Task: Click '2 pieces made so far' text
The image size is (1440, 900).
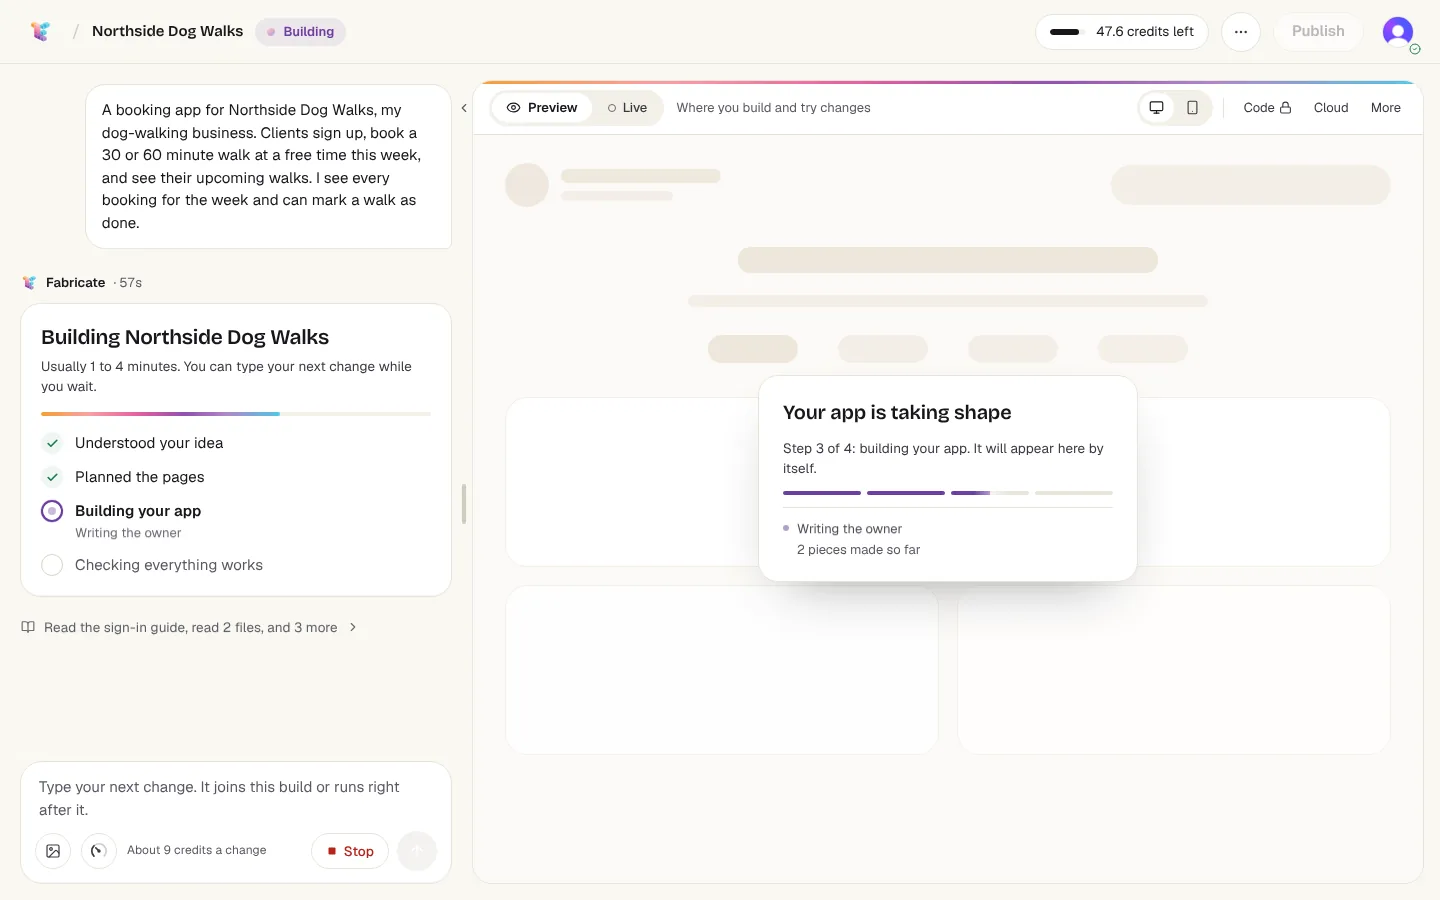Action: click(858, 550)
